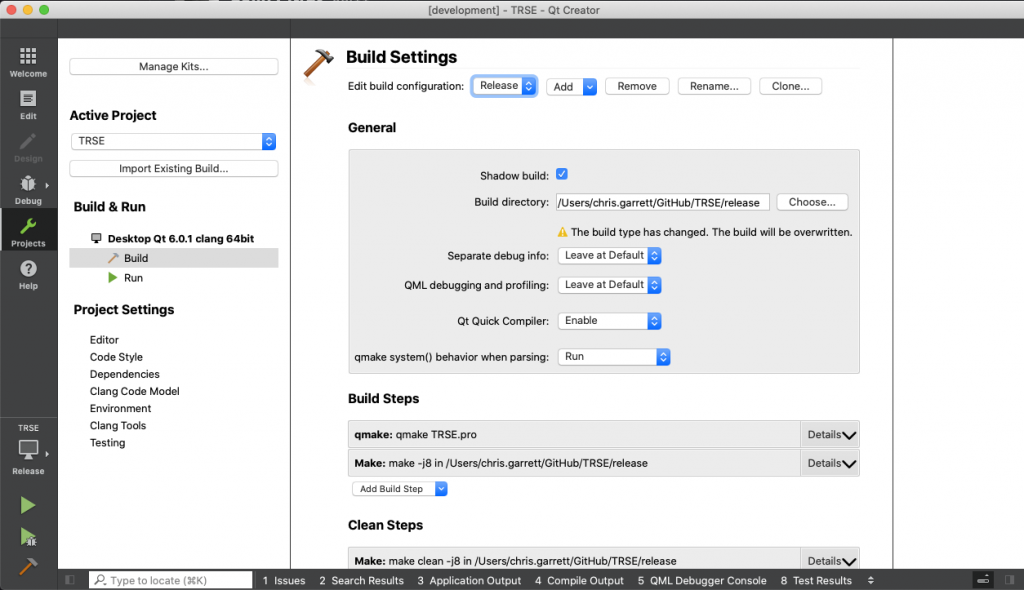Open the Design mode
Image resolution: width=1024 pixels, height=590 pixels.
pyautogui.click(x=28, y=148)
